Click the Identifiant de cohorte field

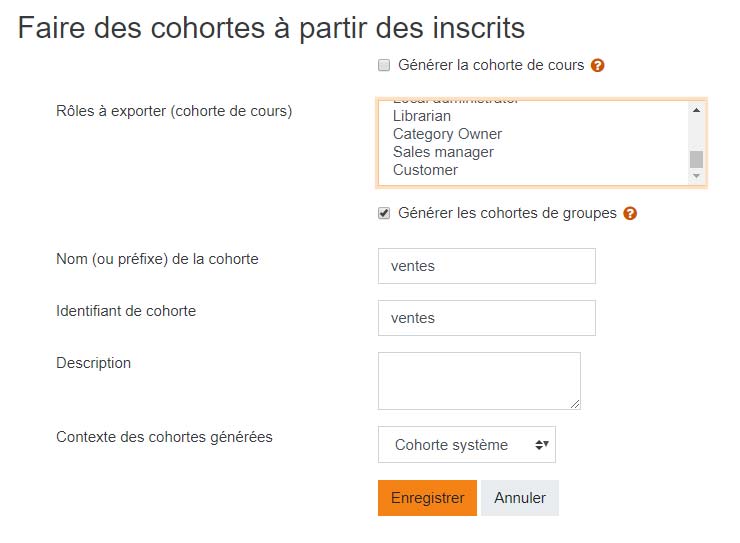point(486,318)
